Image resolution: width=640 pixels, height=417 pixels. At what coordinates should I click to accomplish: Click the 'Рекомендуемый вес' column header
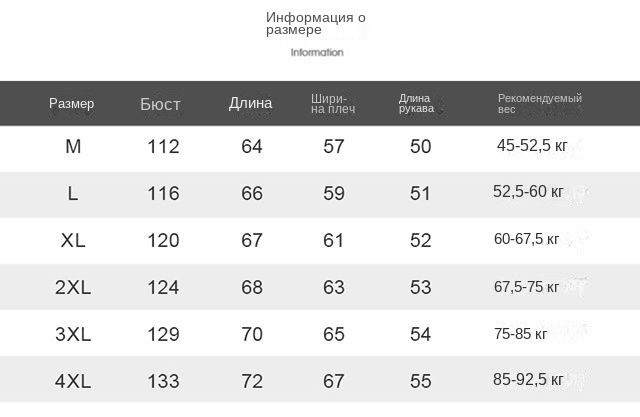click(540, 104)
